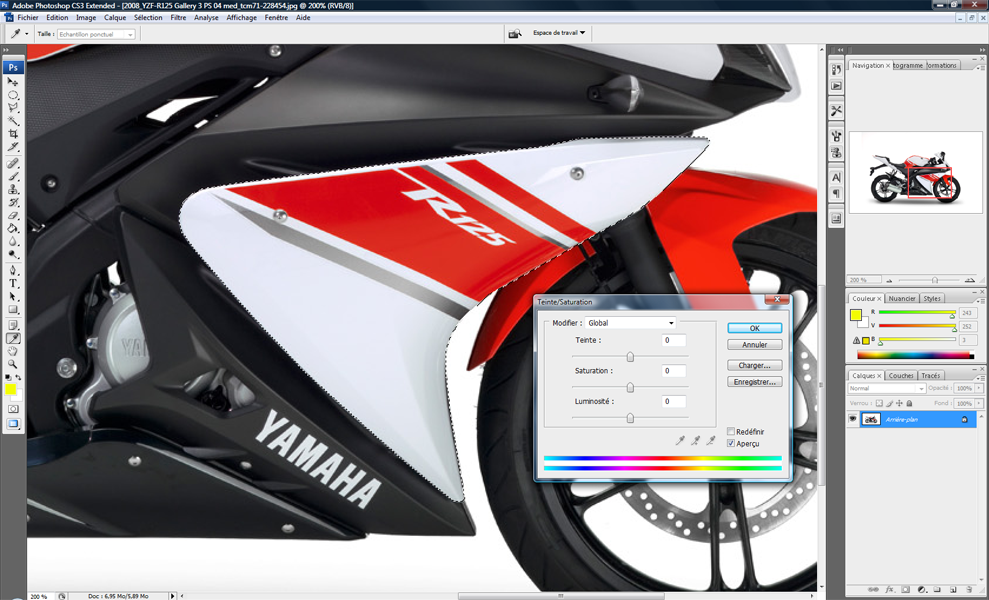Screen dimensions: 989x600
Task: Open the Opacité arrow flyout
Action: pos(979,388)
